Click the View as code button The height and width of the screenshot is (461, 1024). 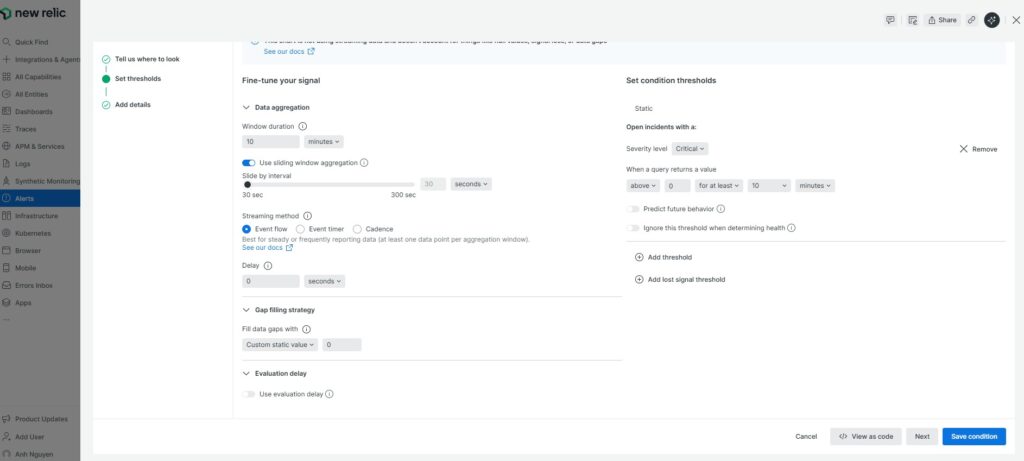866,436
